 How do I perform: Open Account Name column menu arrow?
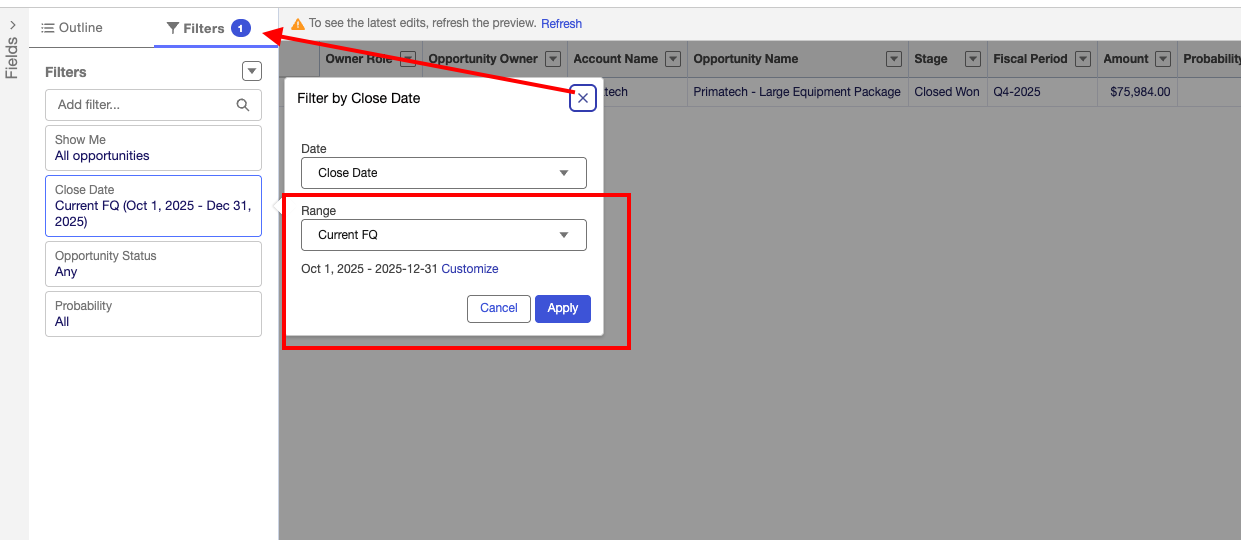click(673, 59)
